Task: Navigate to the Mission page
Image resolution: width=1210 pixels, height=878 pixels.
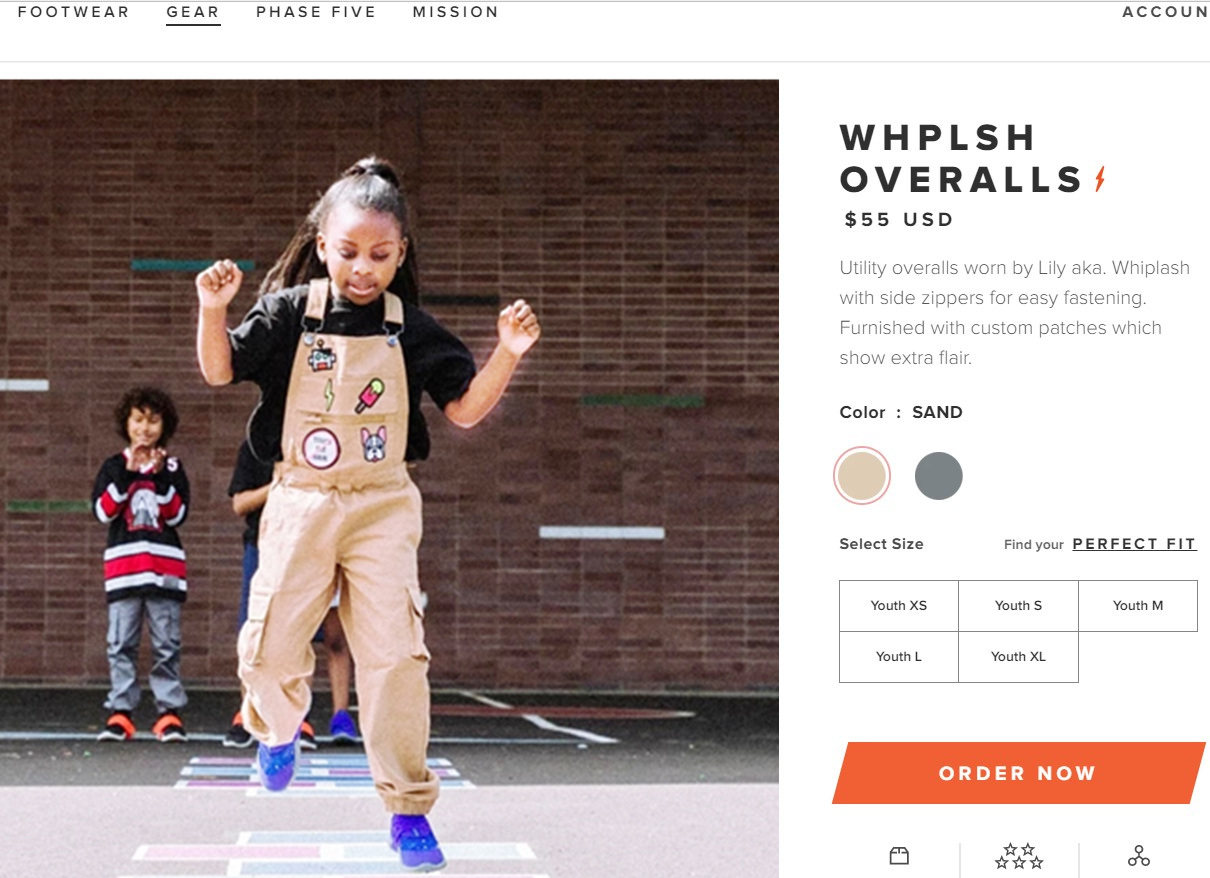Action: point(456,12)
